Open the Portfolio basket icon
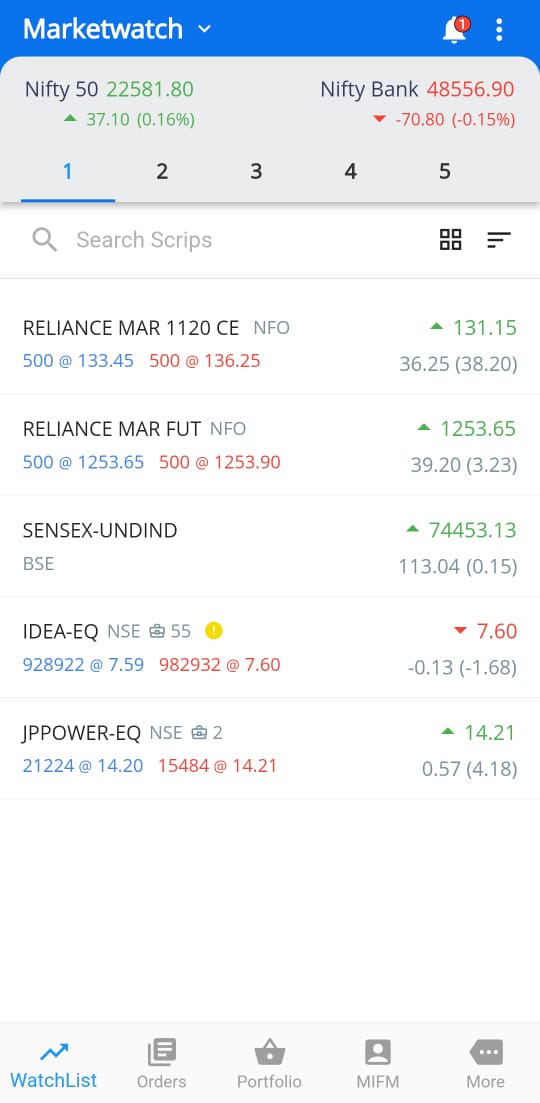 269,1053
